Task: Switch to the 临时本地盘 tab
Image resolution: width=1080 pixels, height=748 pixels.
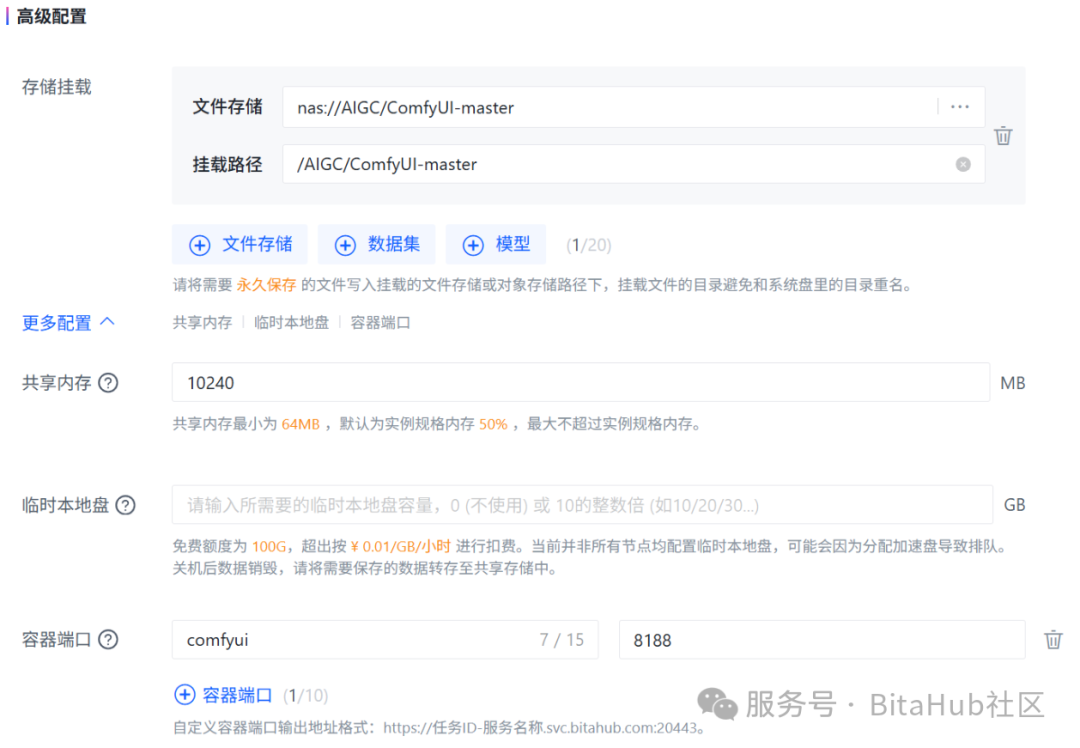Action: pyautogui.click(x=291, y=323)
